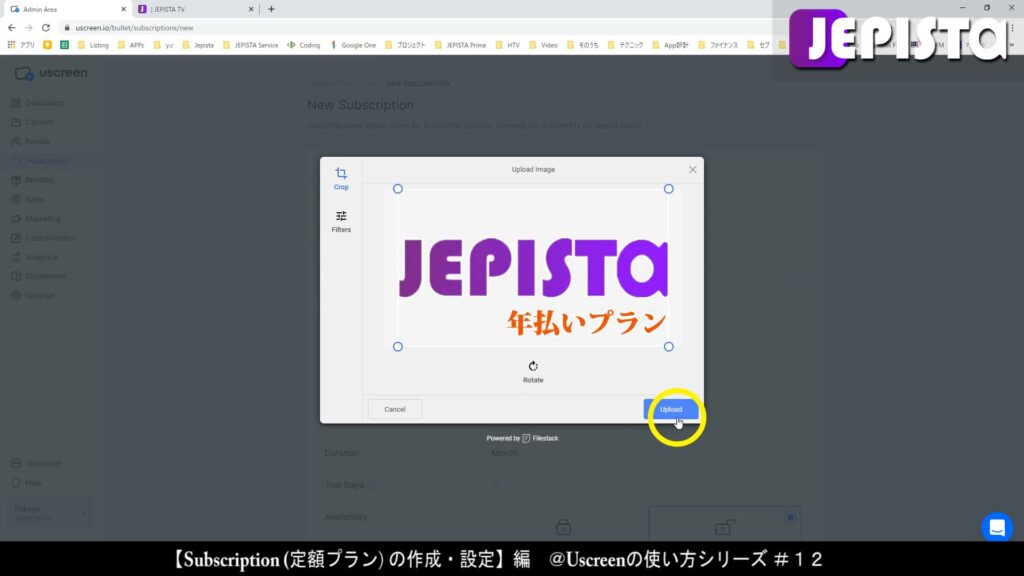Image resolution: width=1024 pixels, height=576 pixels.
Task: Click the Upload button
Action: click(671, 409)
